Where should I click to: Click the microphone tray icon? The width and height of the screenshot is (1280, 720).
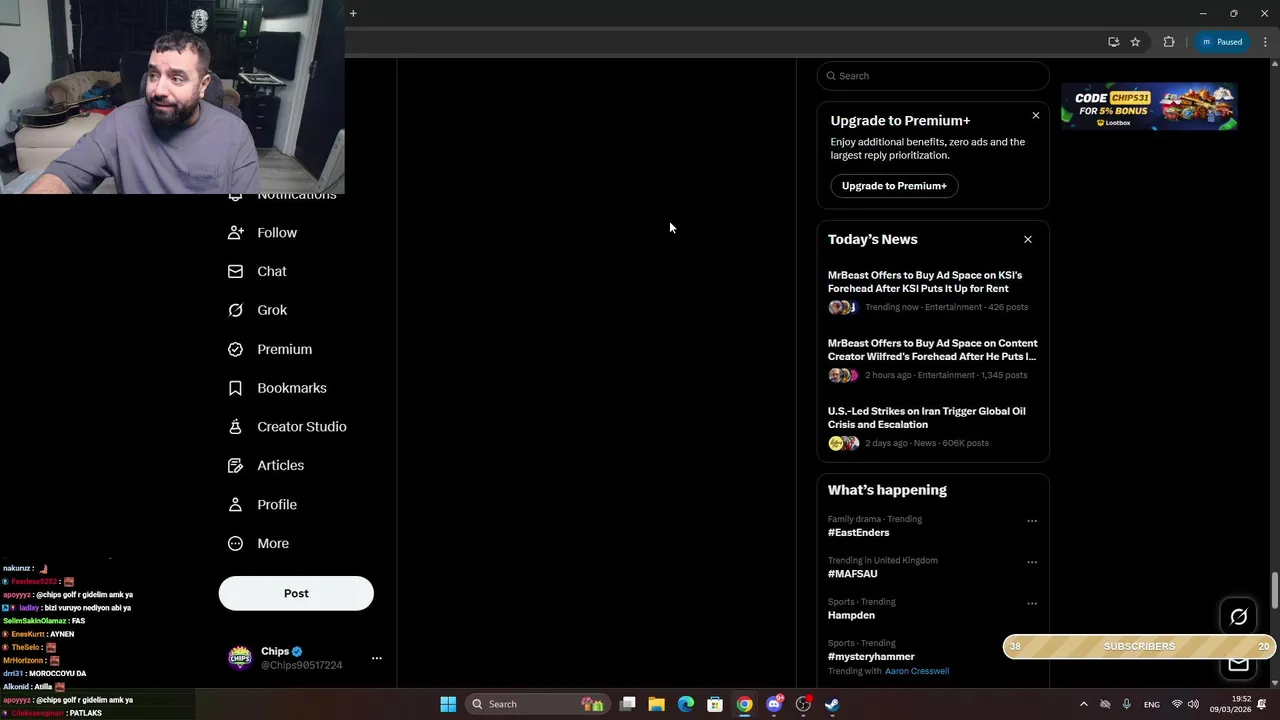coord(1126,704)
